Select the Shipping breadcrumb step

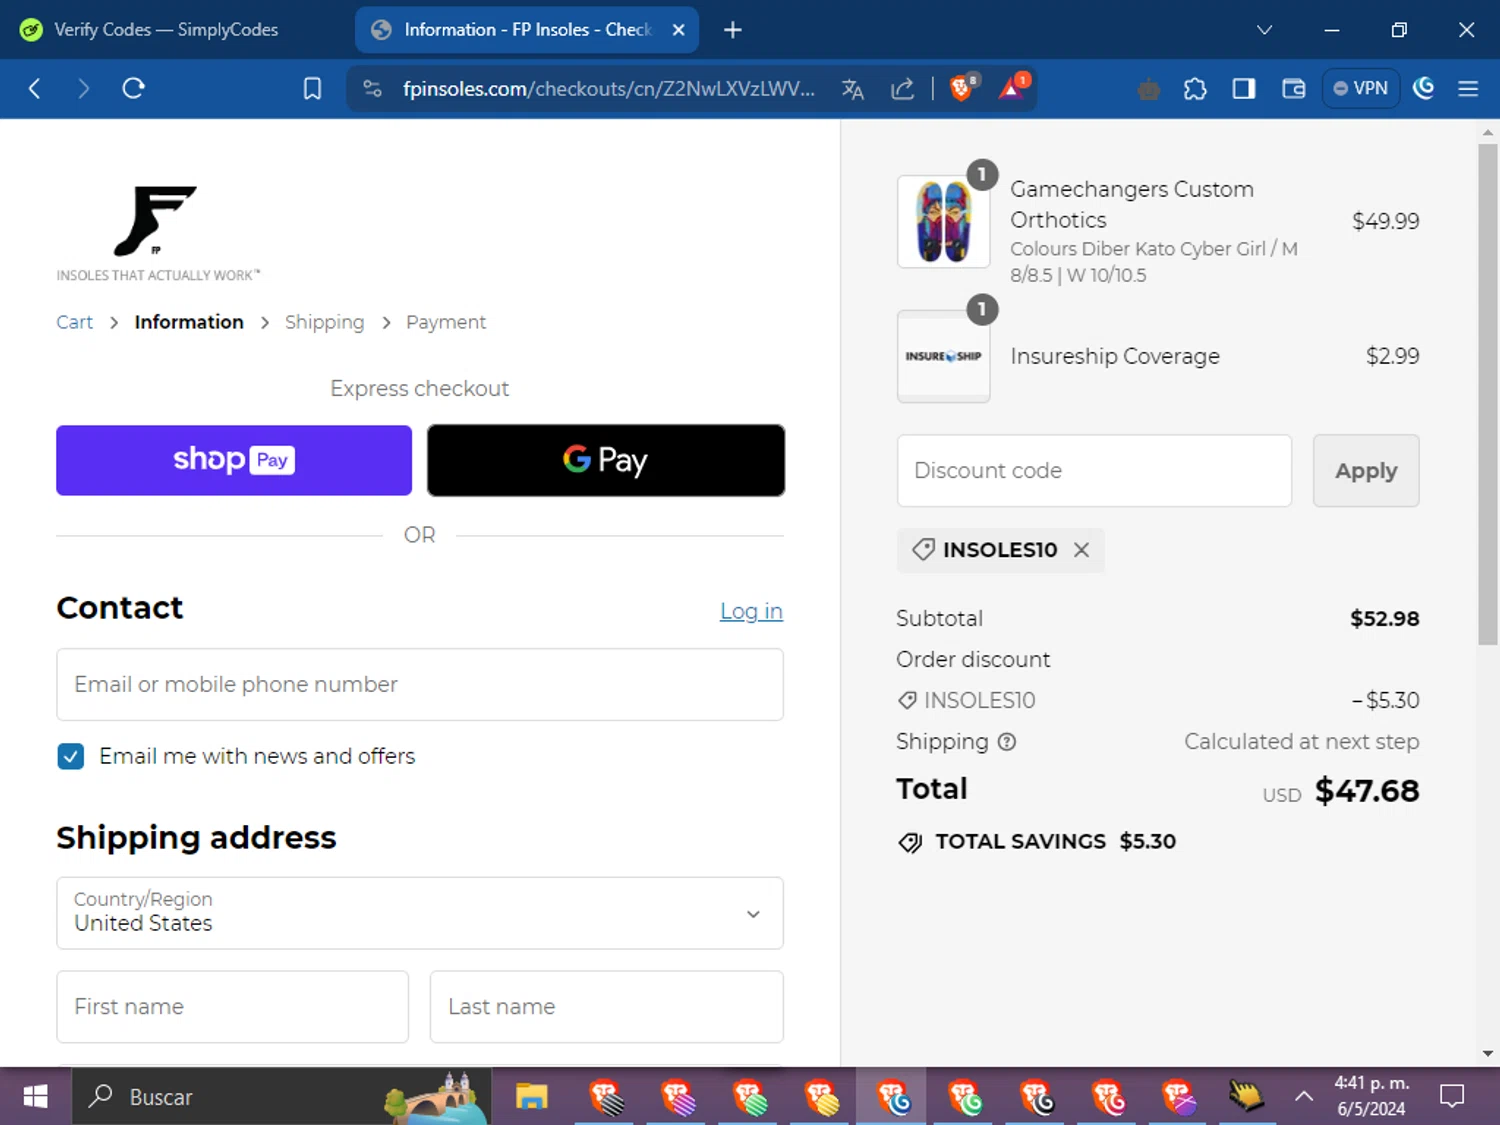pos(324,322)
